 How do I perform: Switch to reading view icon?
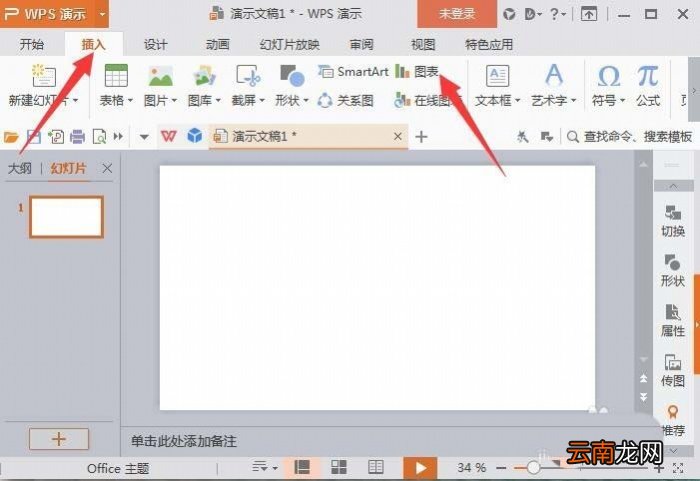[375, 468]
